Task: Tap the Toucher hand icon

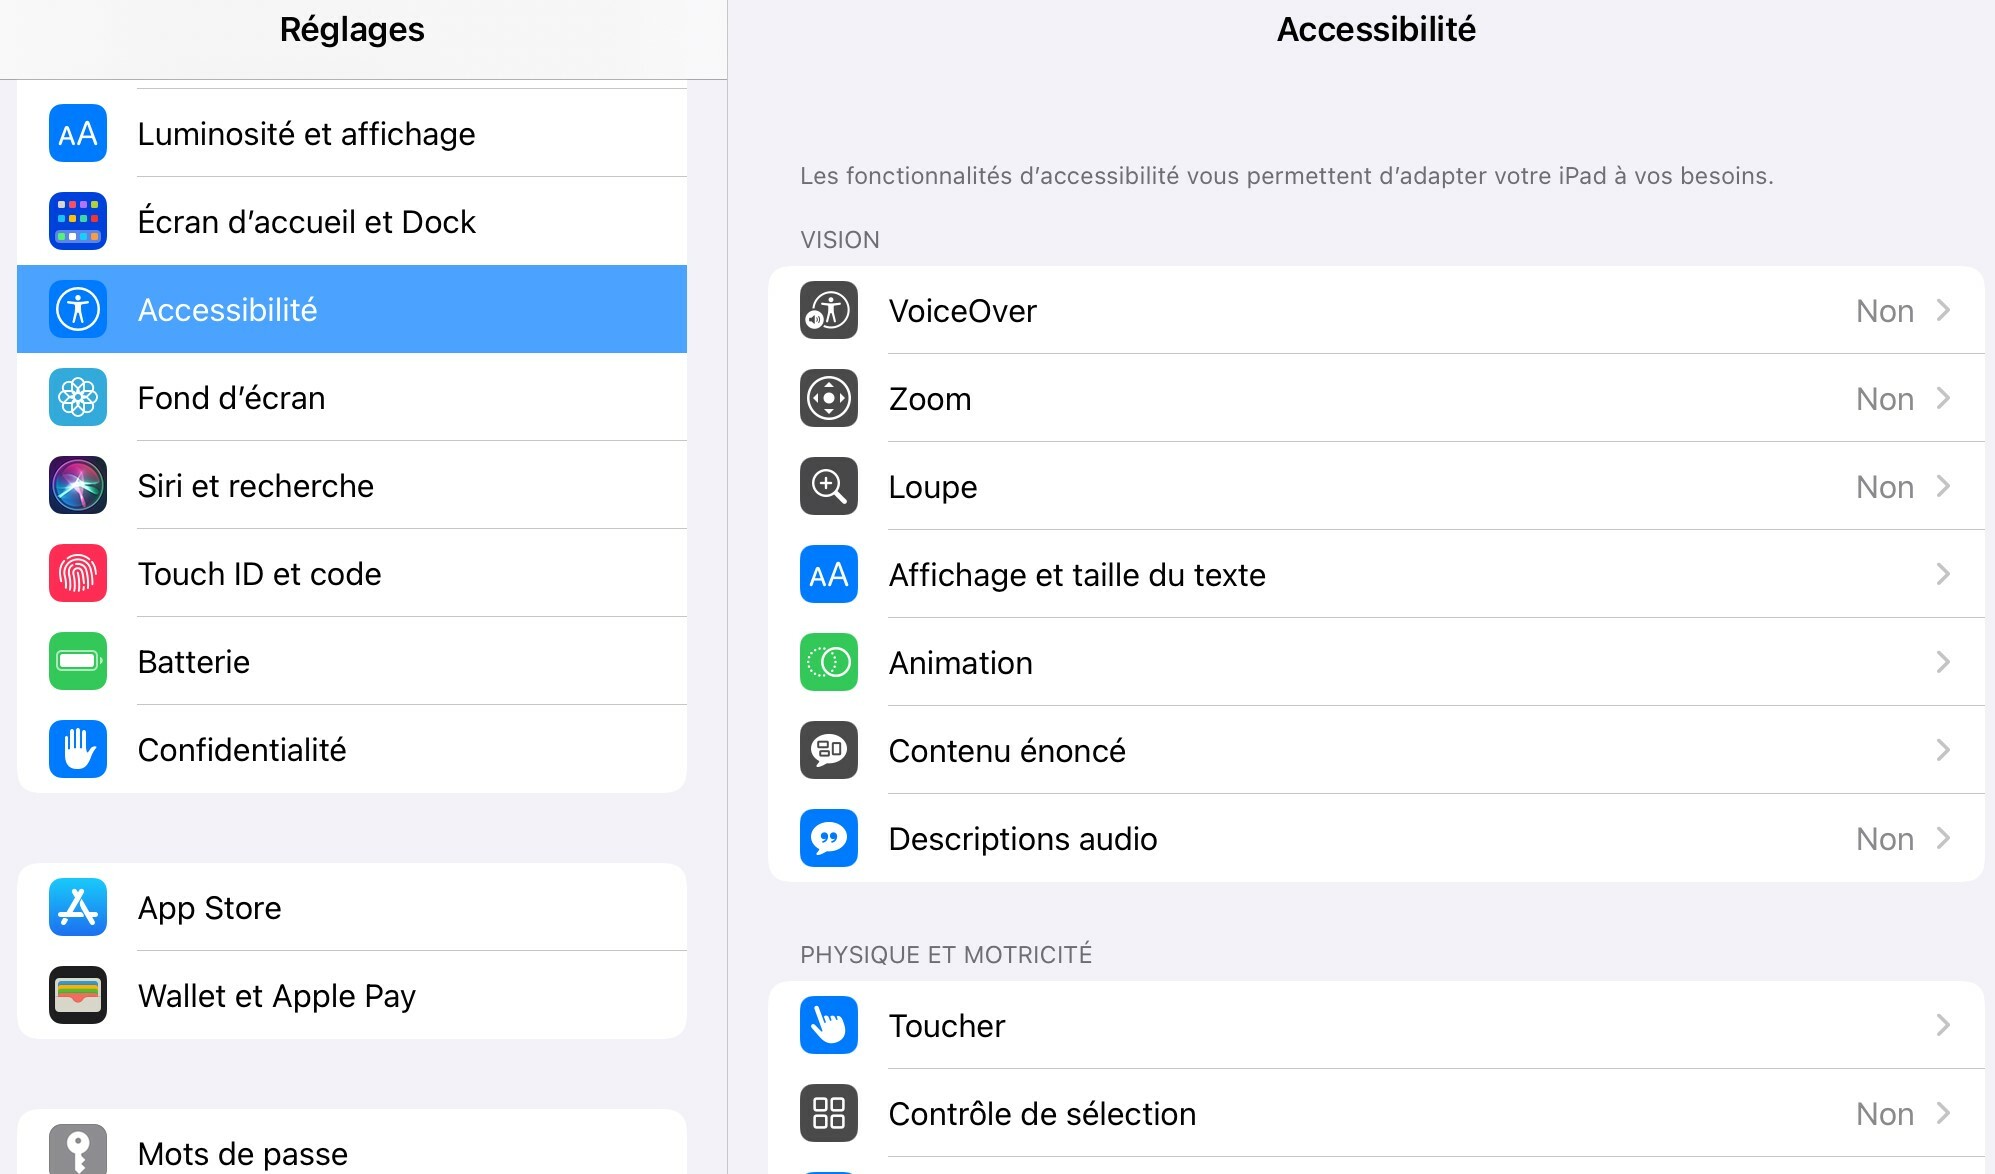Action: tap(828, 1025)
